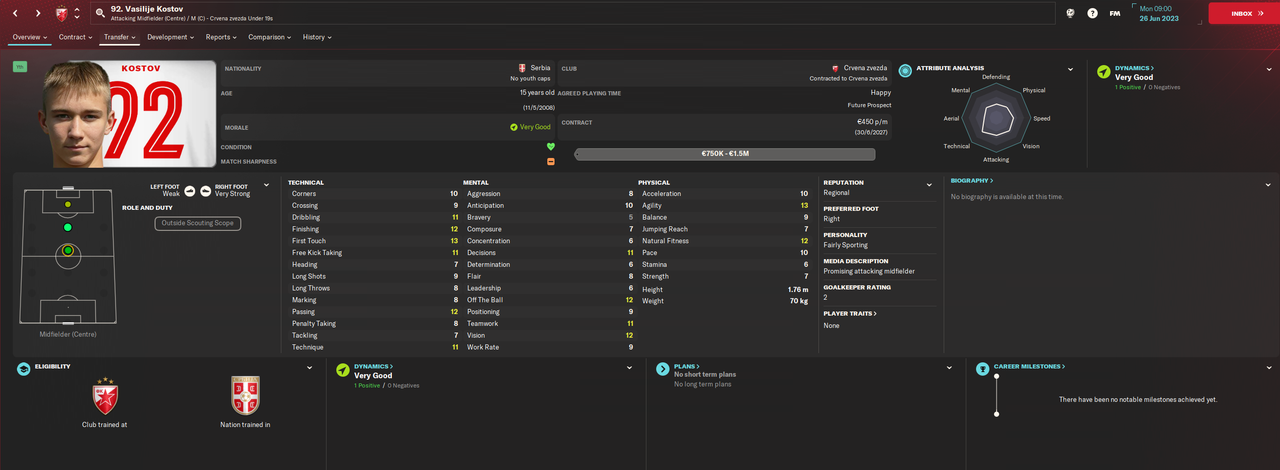Select the striker position dot on pitch
This screenshot has width=1280, height=470.
point(67,204)
